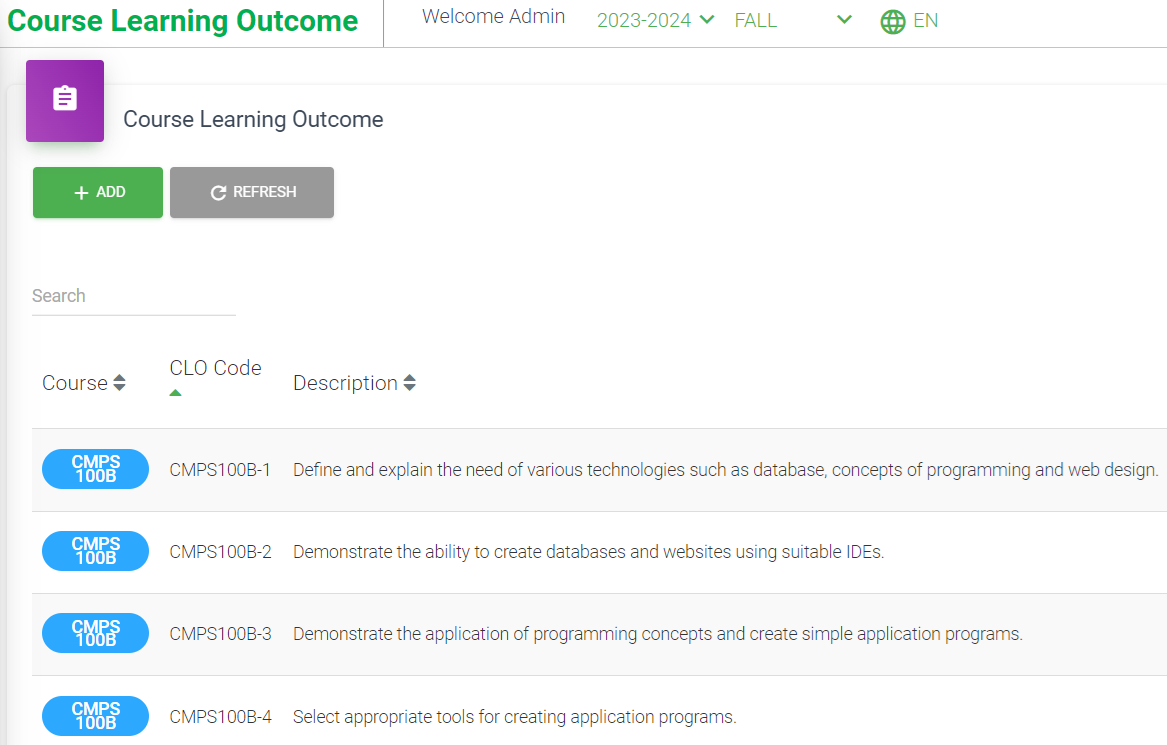The image size is (1167, 745).
Task: Open the EN language selector
Action: pyautogui.click(x=925, y=20)
